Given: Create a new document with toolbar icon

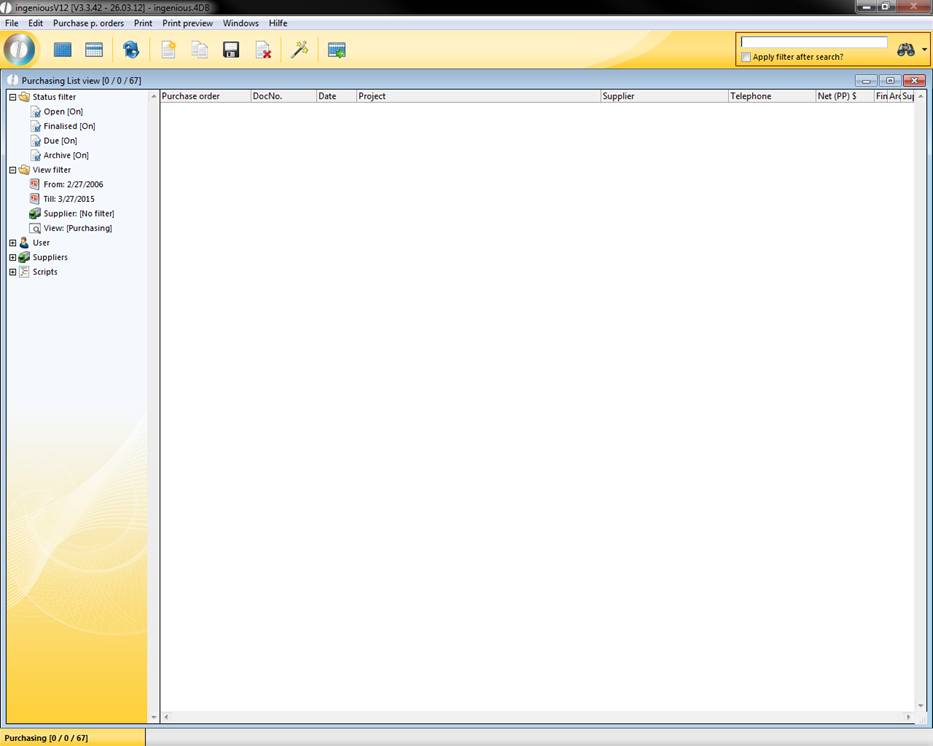Looking at the screenshot, I should [x=168, y=50].
